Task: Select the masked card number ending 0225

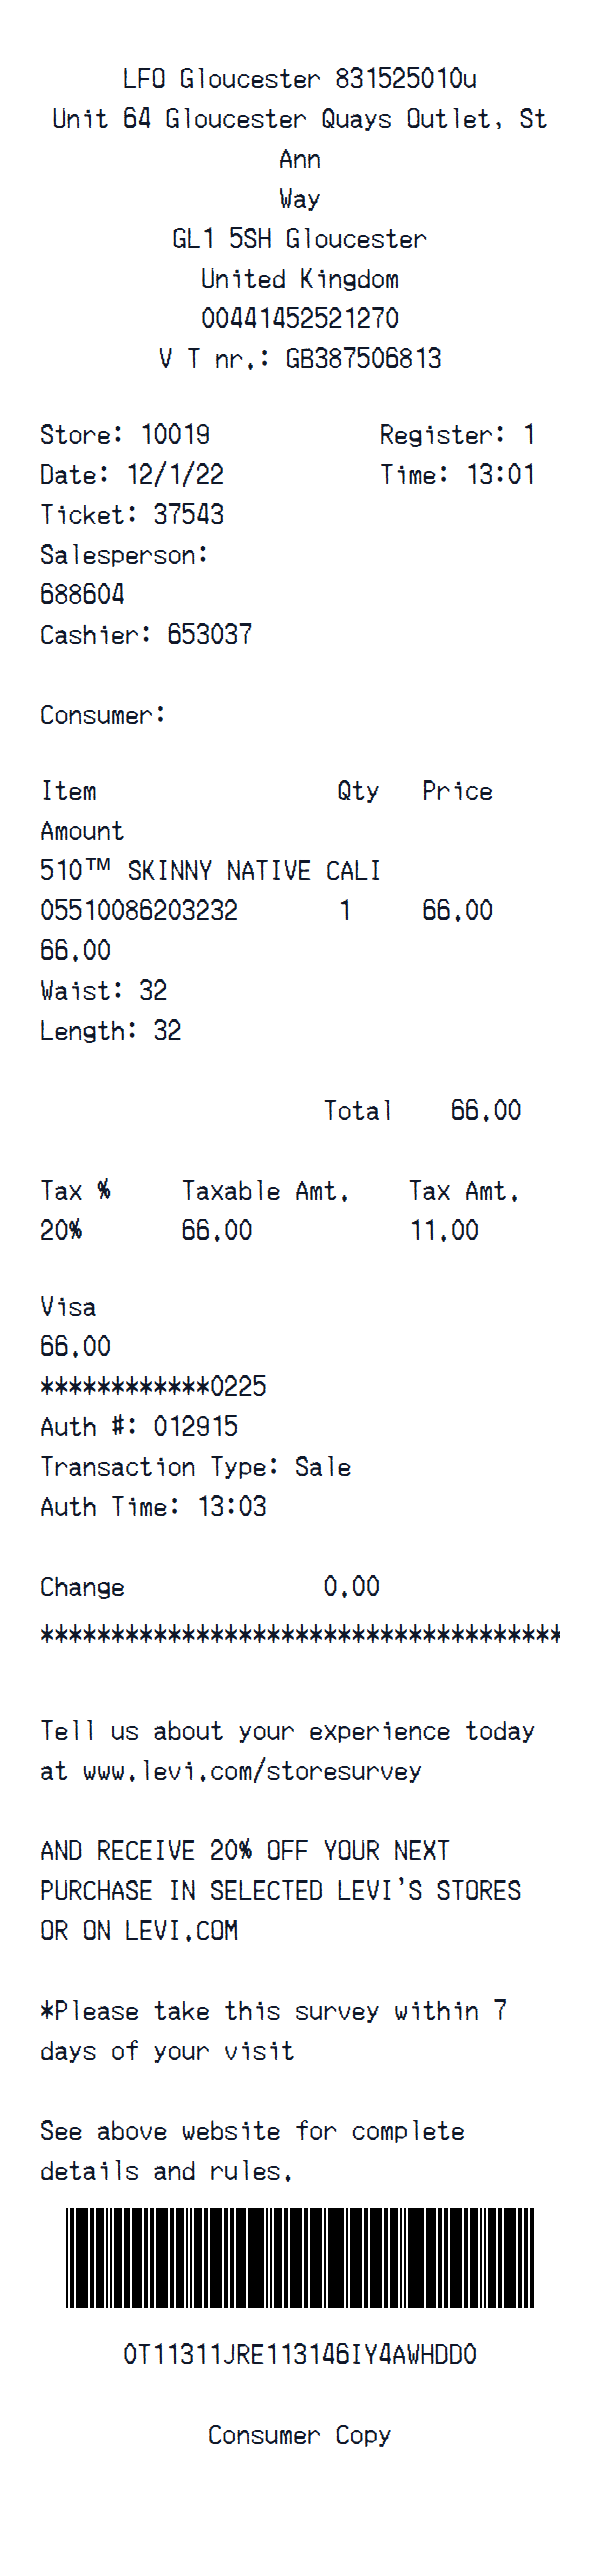Action: pyautogui.click(x=153, y=1386)
